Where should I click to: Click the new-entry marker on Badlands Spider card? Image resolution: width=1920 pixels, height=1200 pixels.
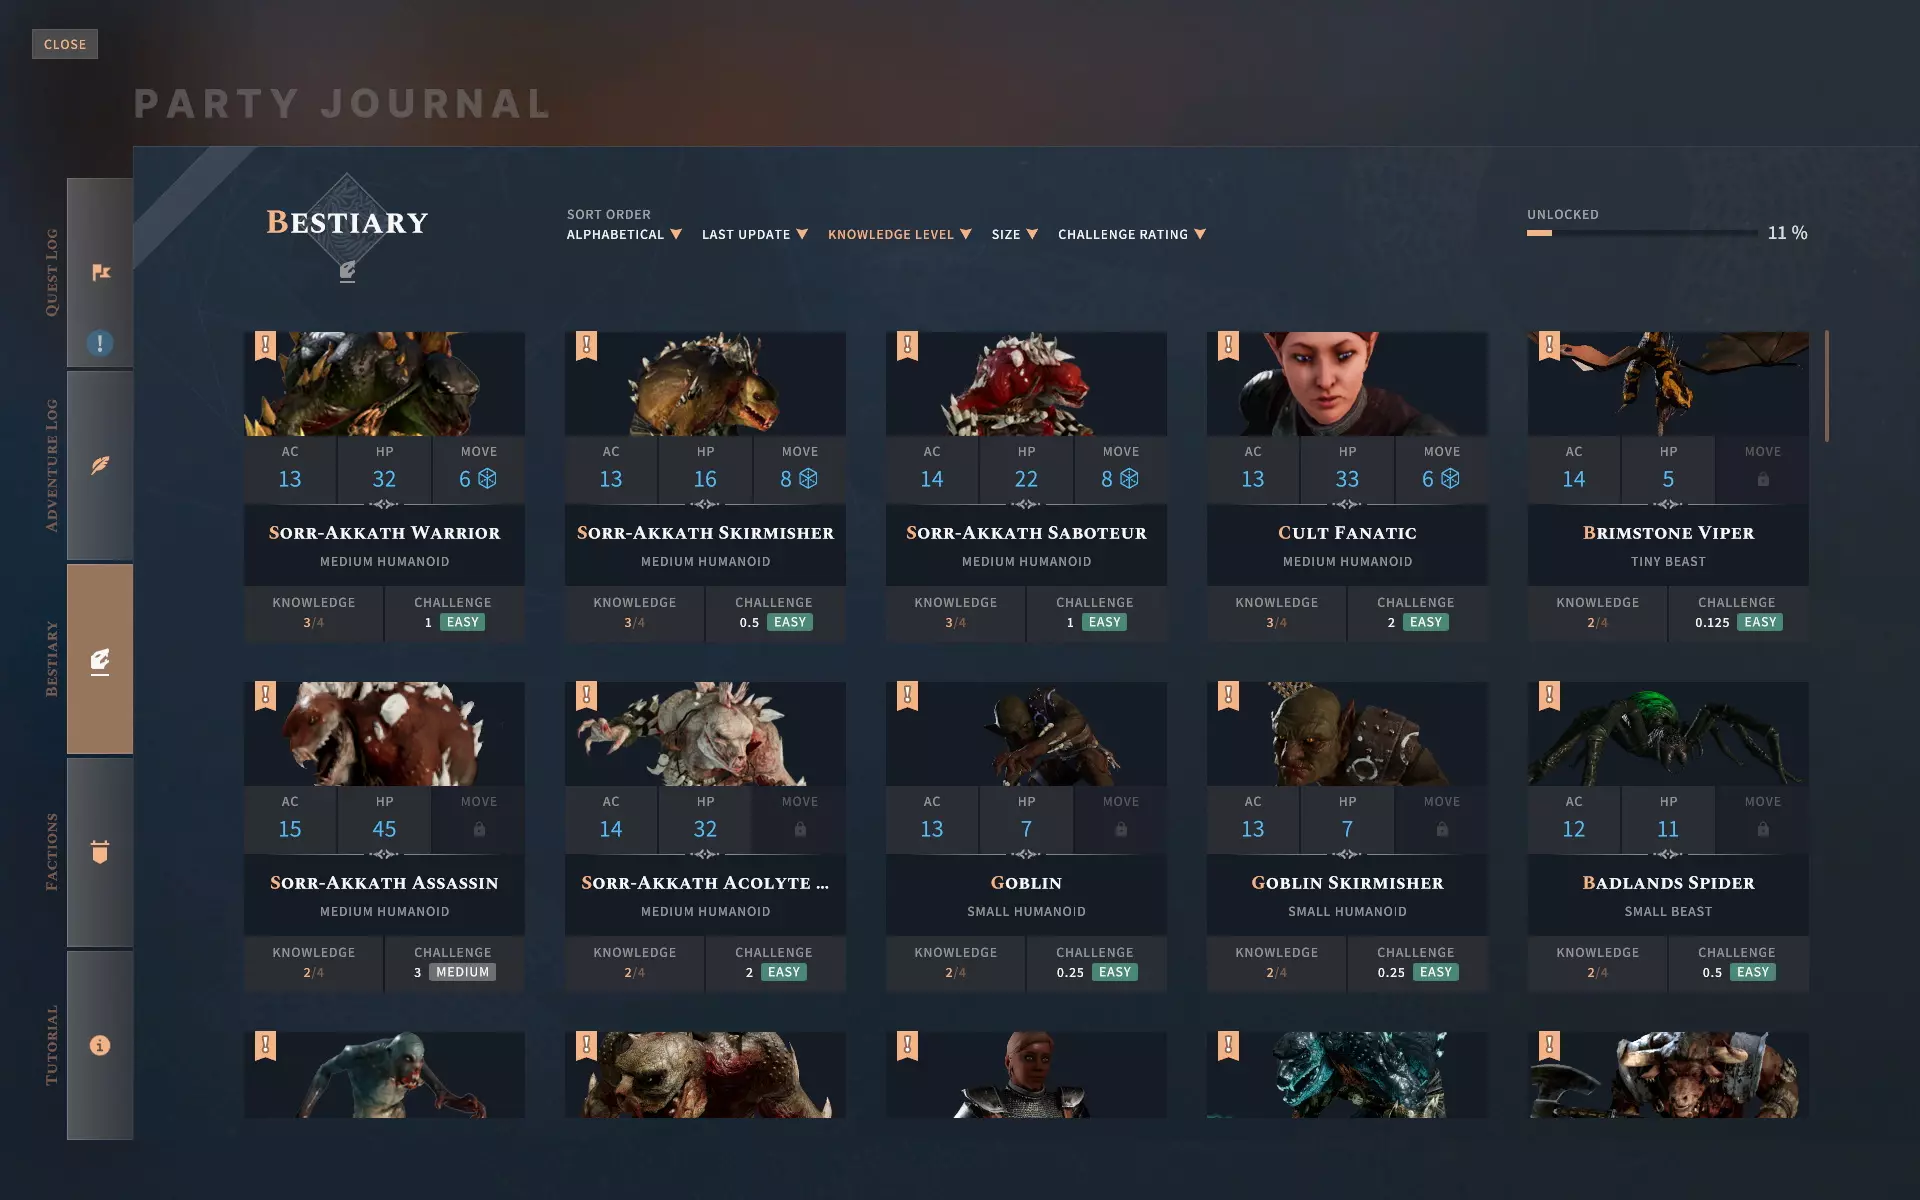(x=1549, y=696)
